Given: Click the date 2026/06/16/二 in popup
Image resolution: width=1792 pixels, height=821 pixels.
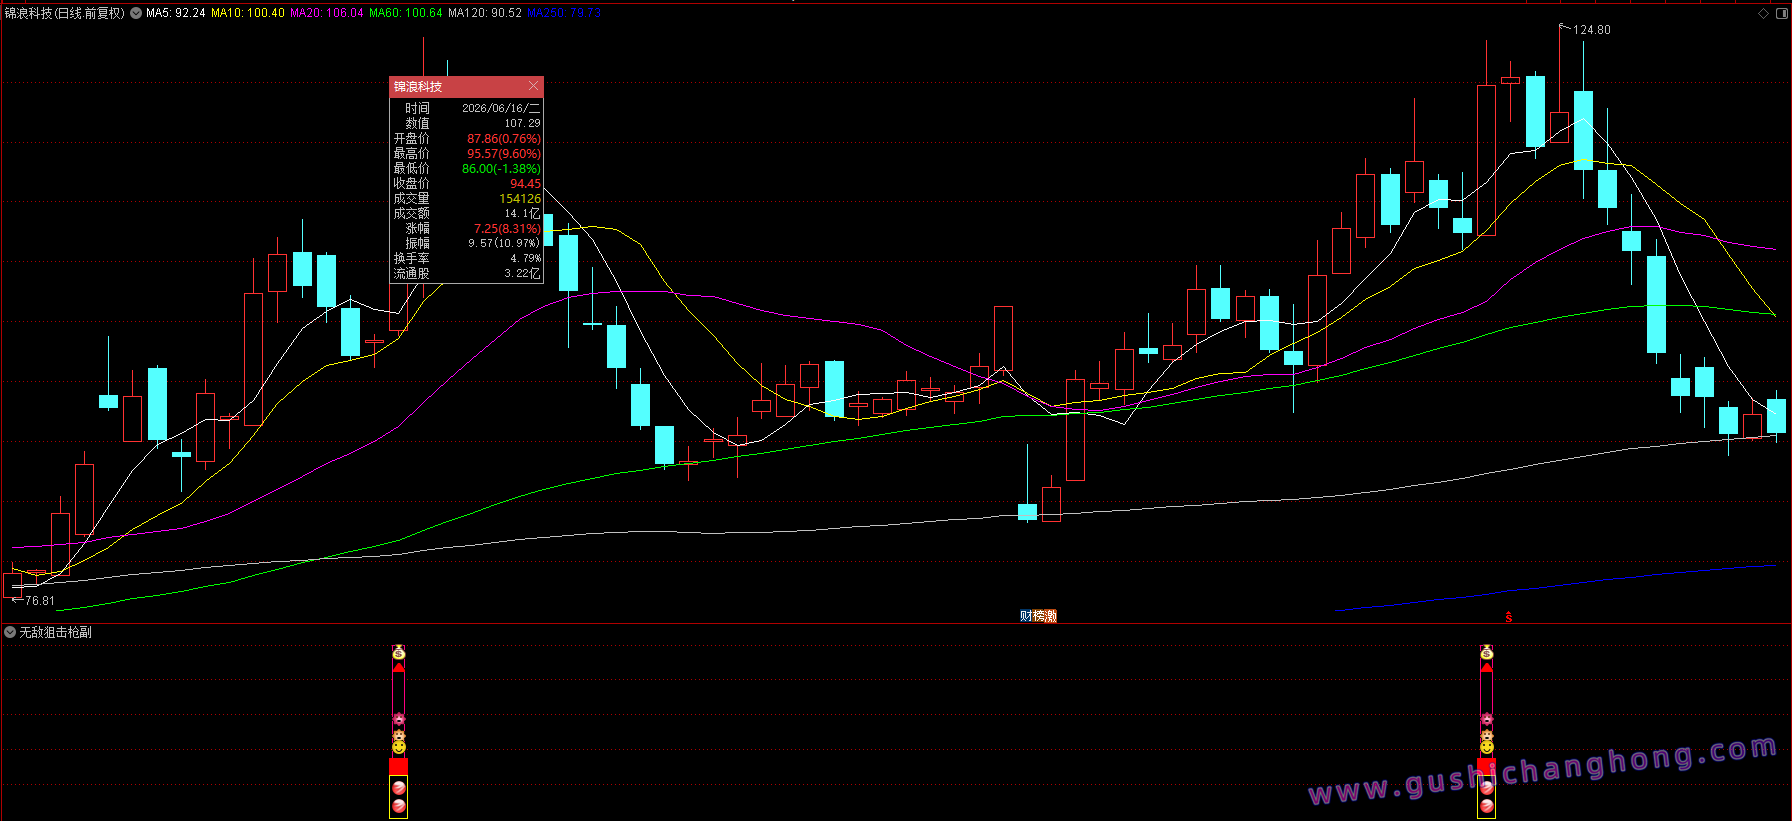Looking at the screenshot, I should click(501, 108).
